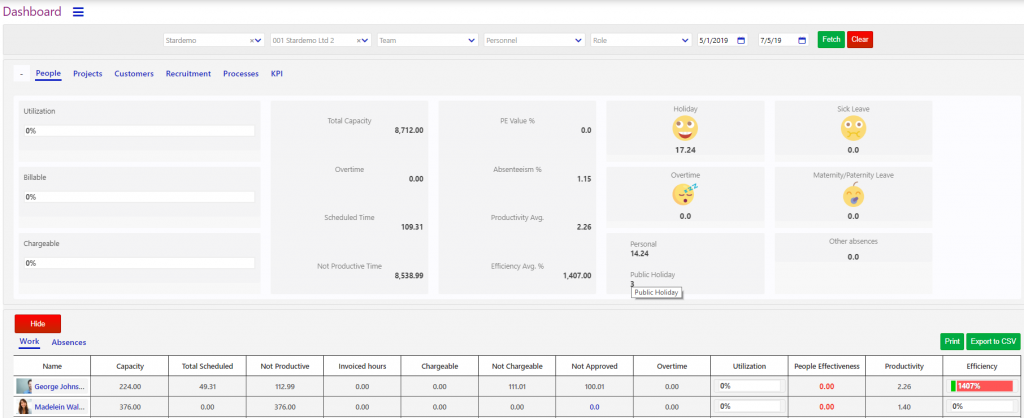Open George Johns... name link
1024x418 pixels.
click(x=59, y=386)
